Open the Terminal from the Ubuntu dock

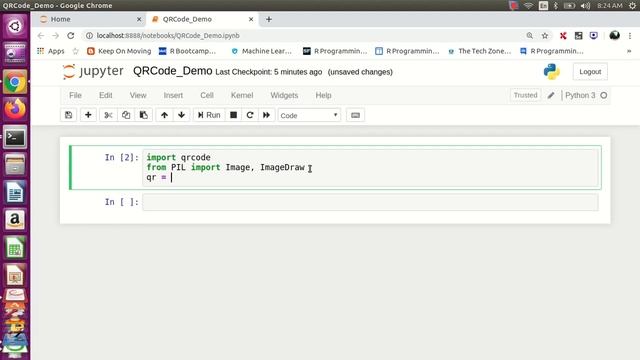(x=15, y=138)
